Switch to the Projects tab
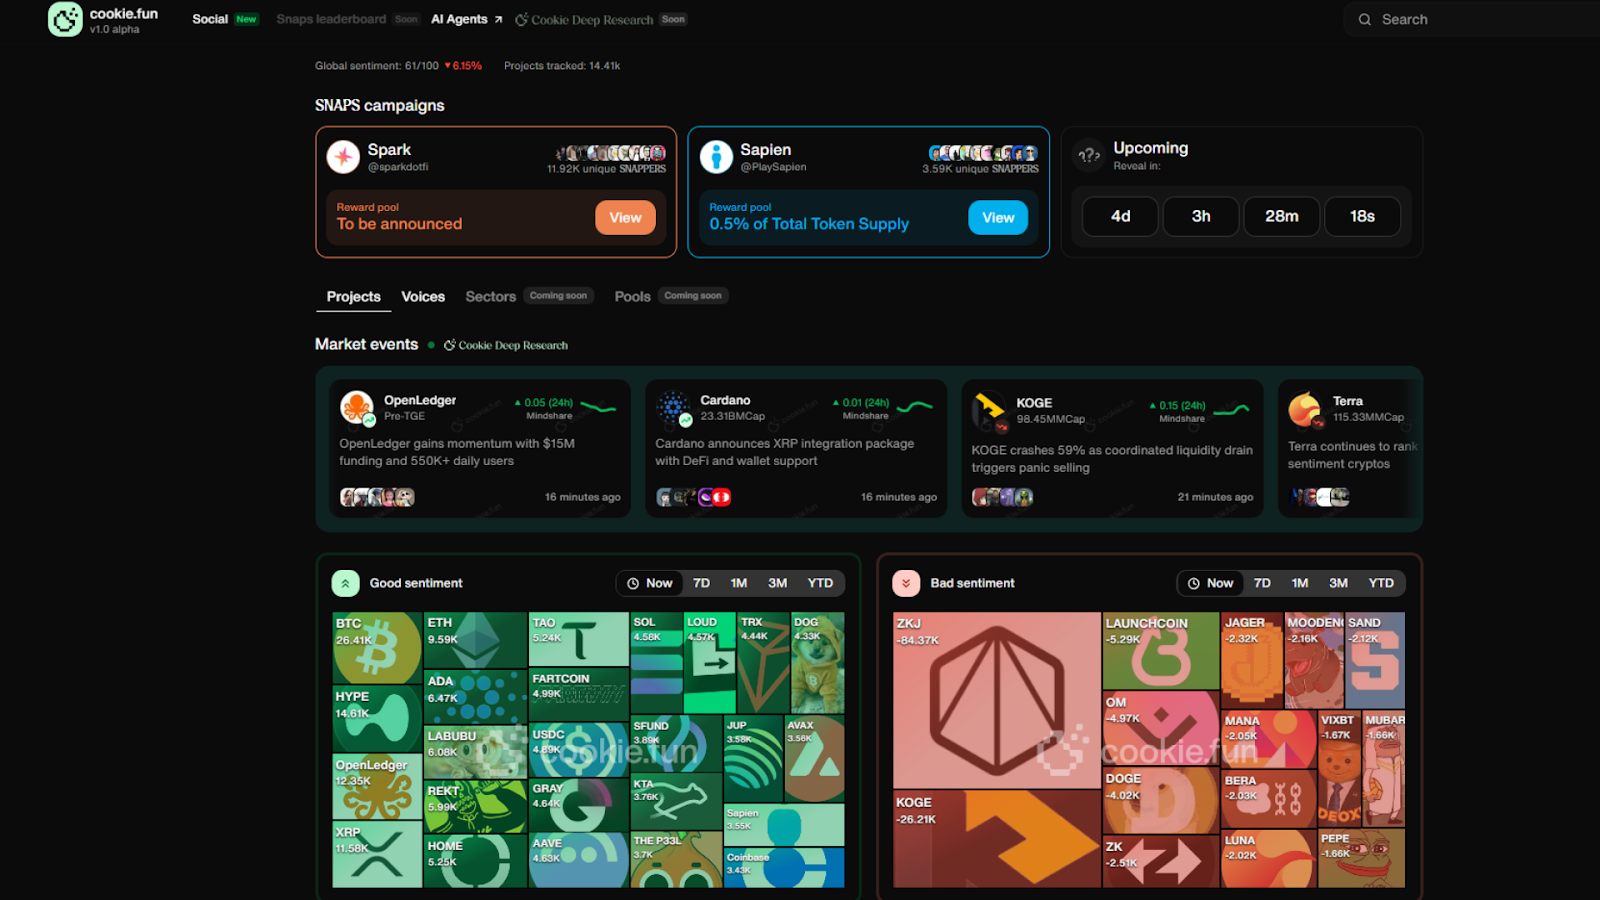 pyautogui.click(x=353, y=297)
